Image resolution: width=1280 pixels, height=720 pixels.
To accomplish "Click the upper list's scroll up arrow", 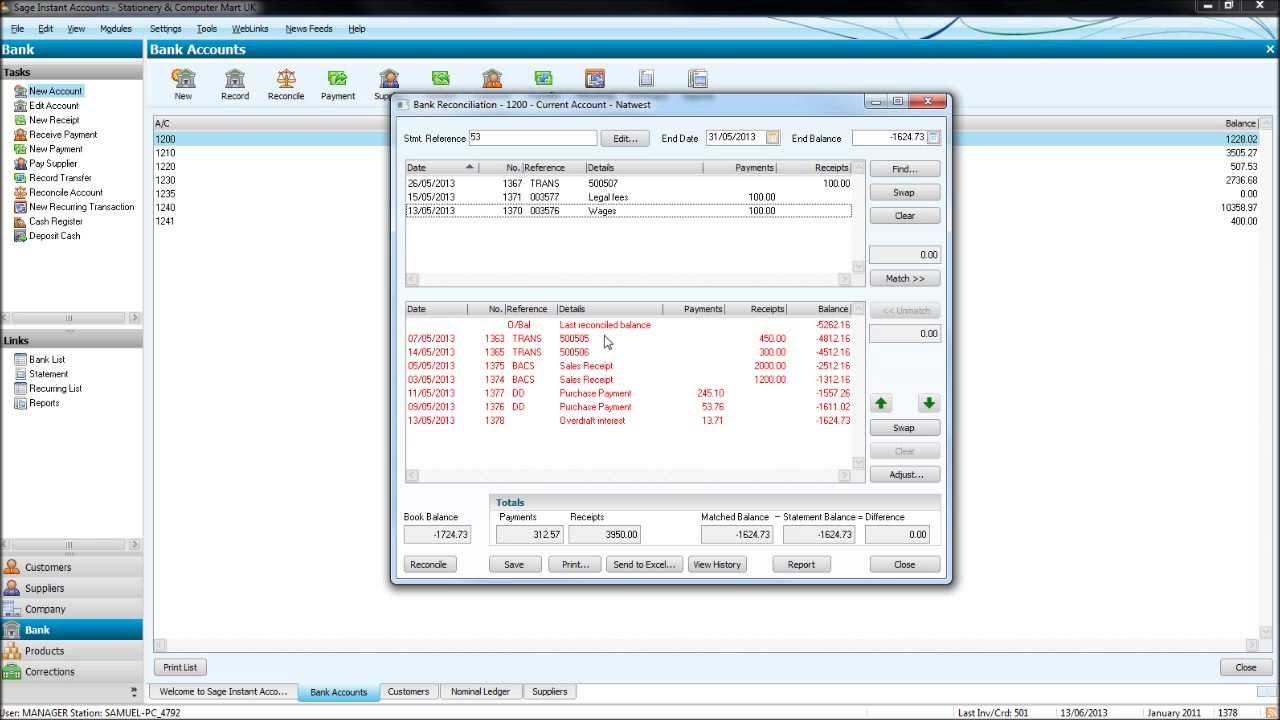I will pyautogui.click(x=858, y=168).
